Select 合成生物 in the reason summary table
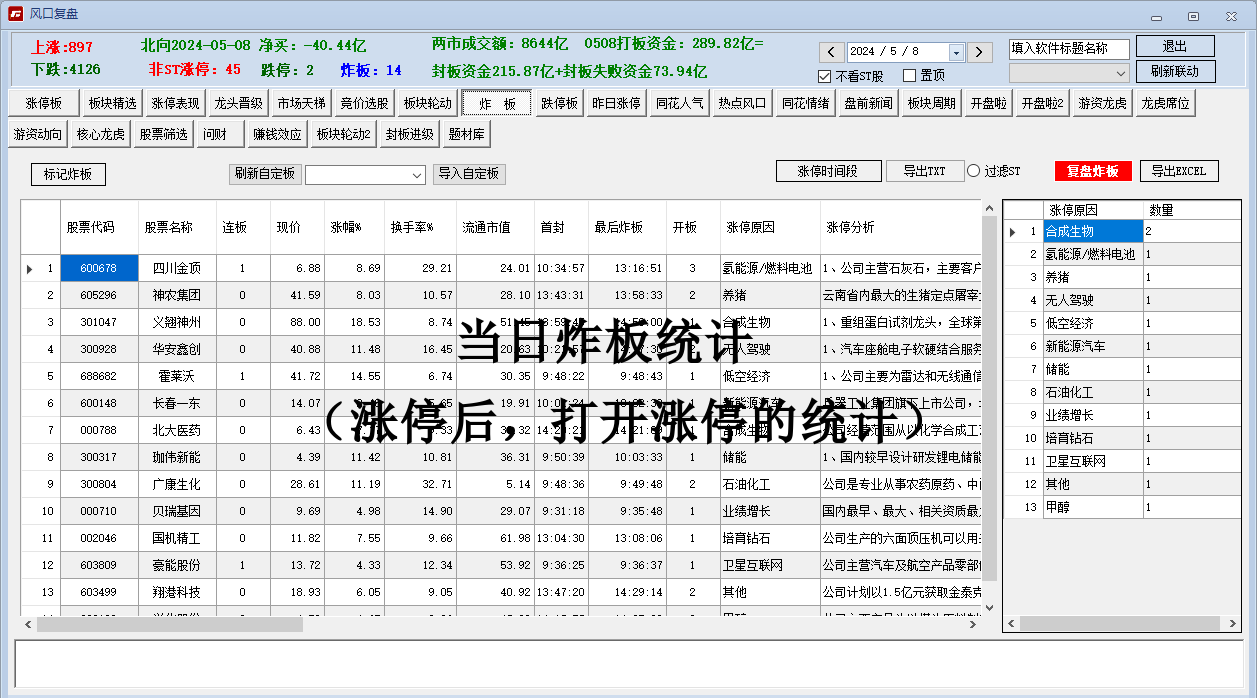Image resolution: width=1257 pixels, height=698 pixels. pos(1092,231)
